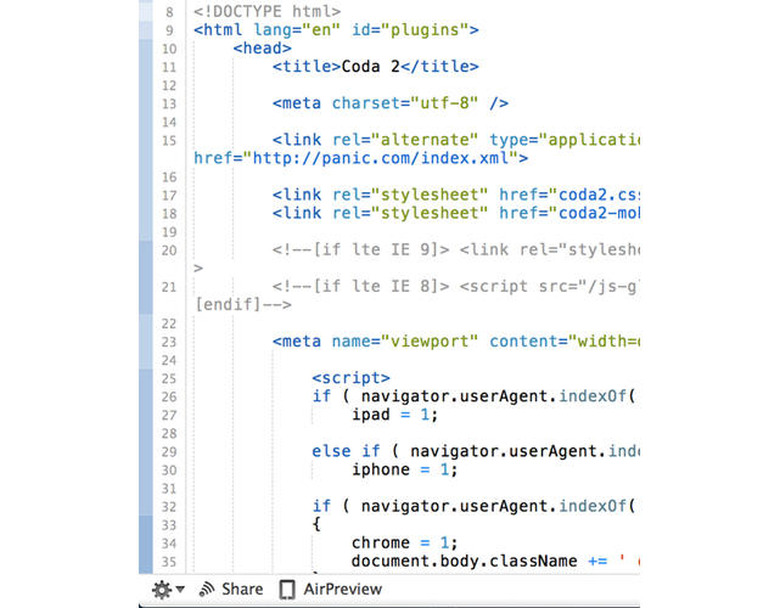Viewport: 780px width, 608px height.
Task: Click the charset="utf-8" attribute
Action: 405,103
